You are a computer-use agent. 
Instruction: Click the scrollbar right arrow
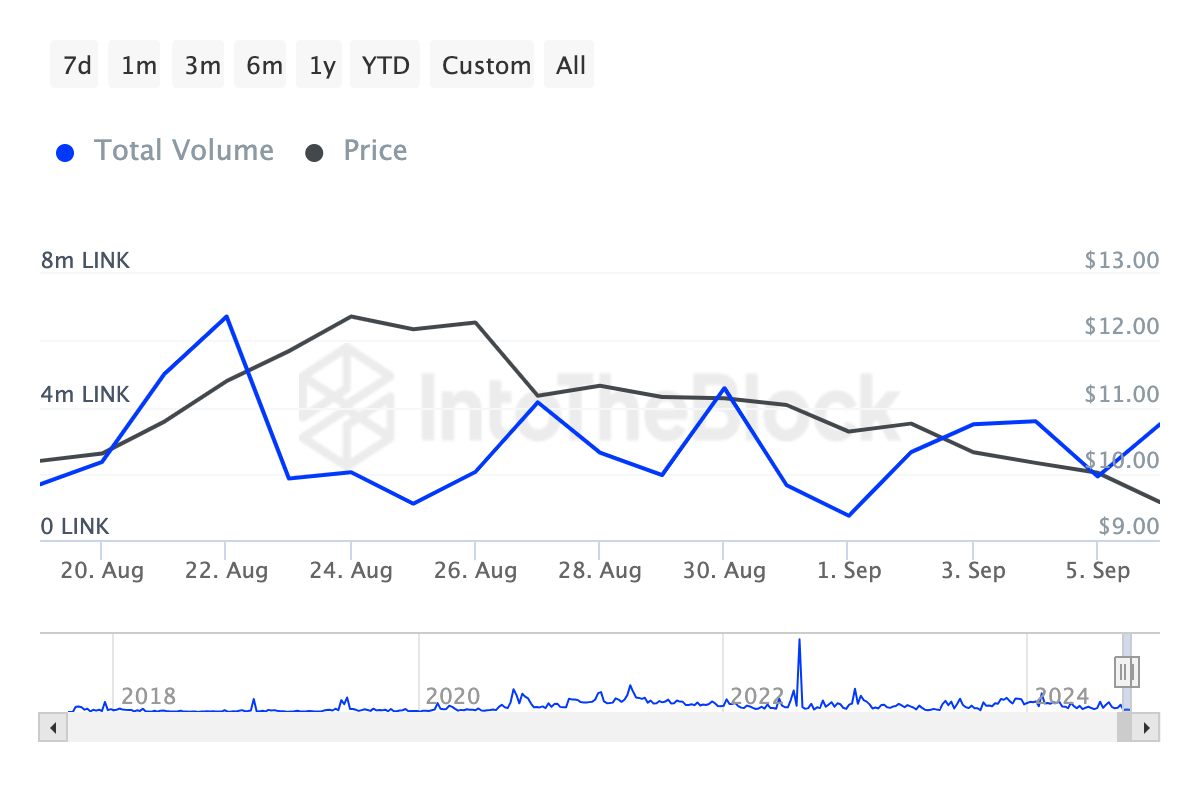(x=1148, y=727)
